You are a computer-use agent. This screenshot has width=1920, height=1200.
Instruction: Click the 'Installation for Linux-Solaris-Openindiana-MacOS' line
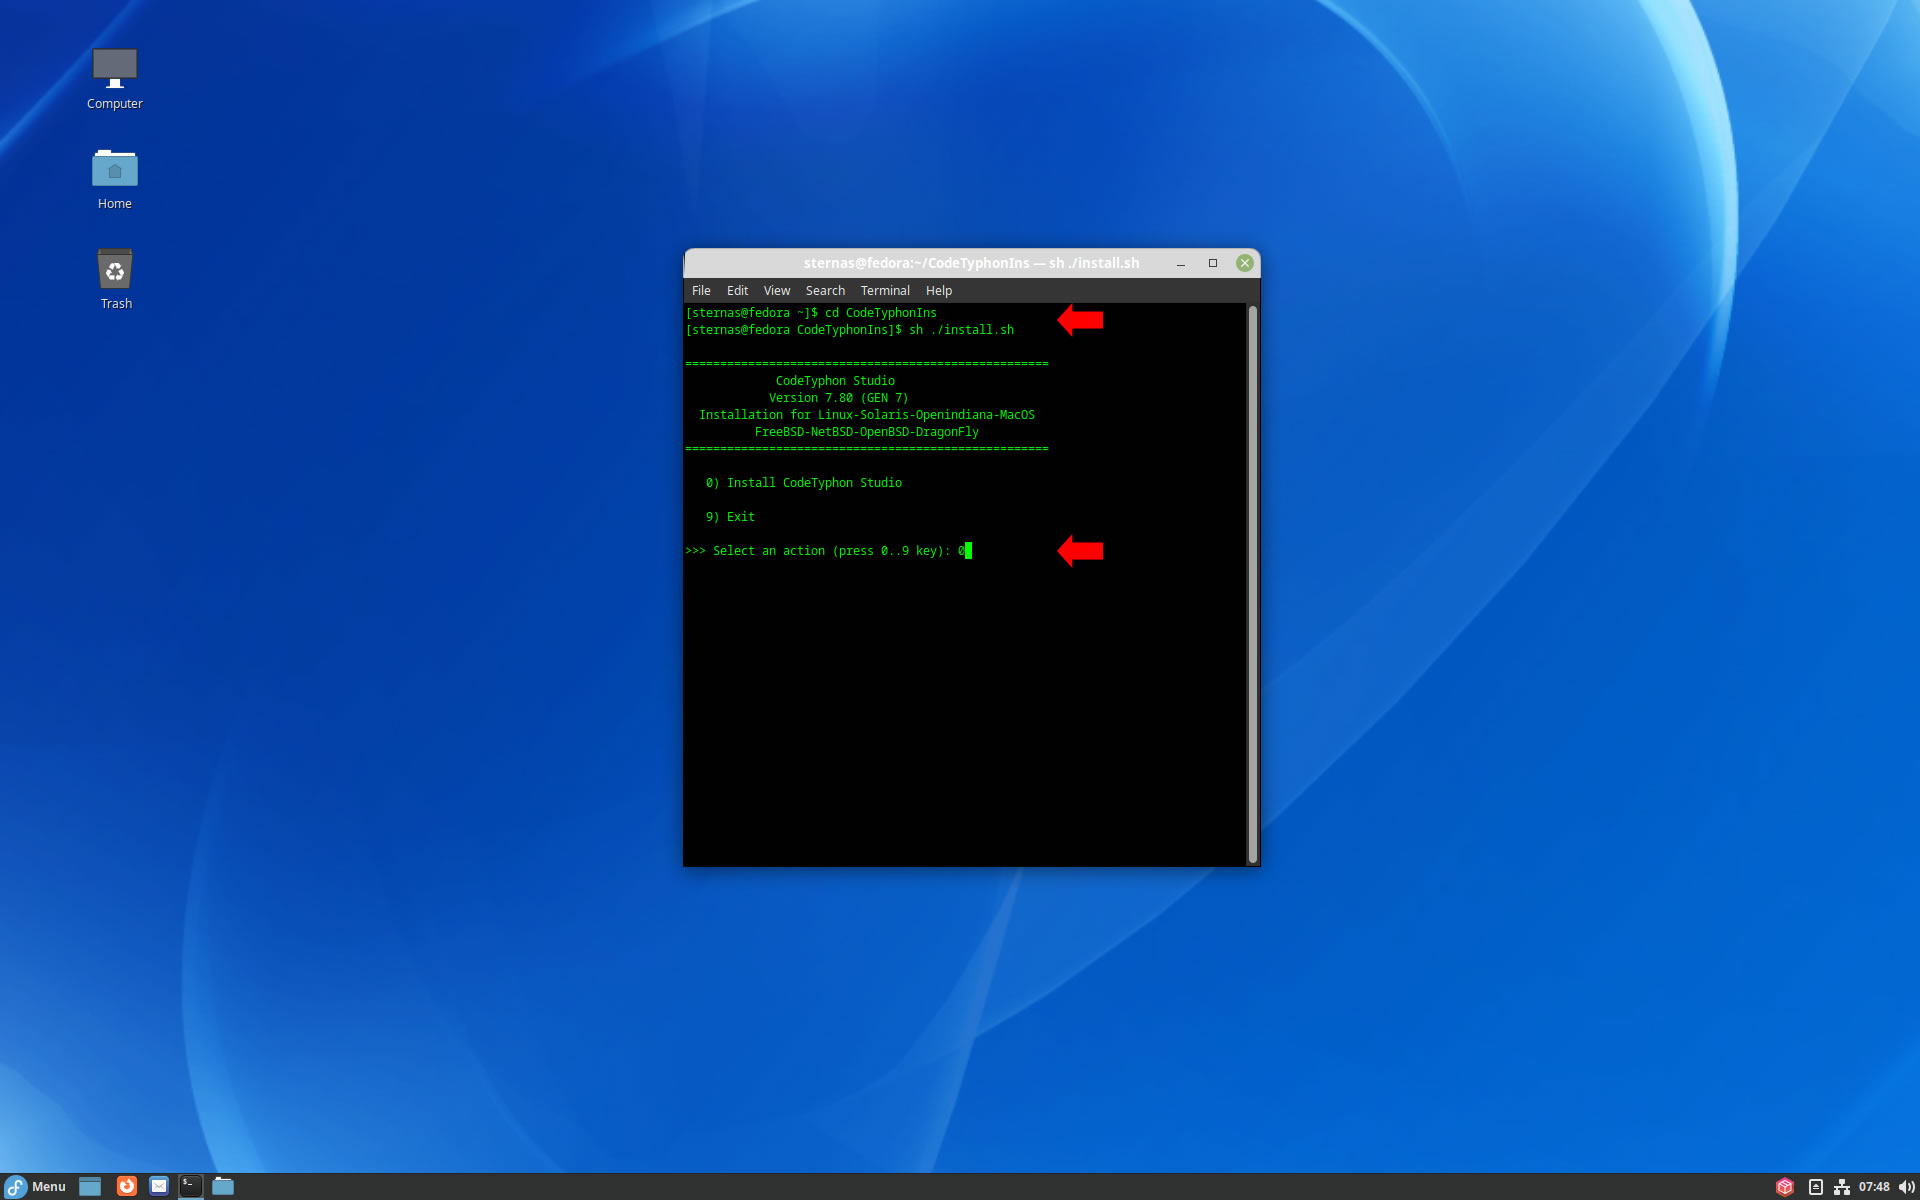coord(867,415)
